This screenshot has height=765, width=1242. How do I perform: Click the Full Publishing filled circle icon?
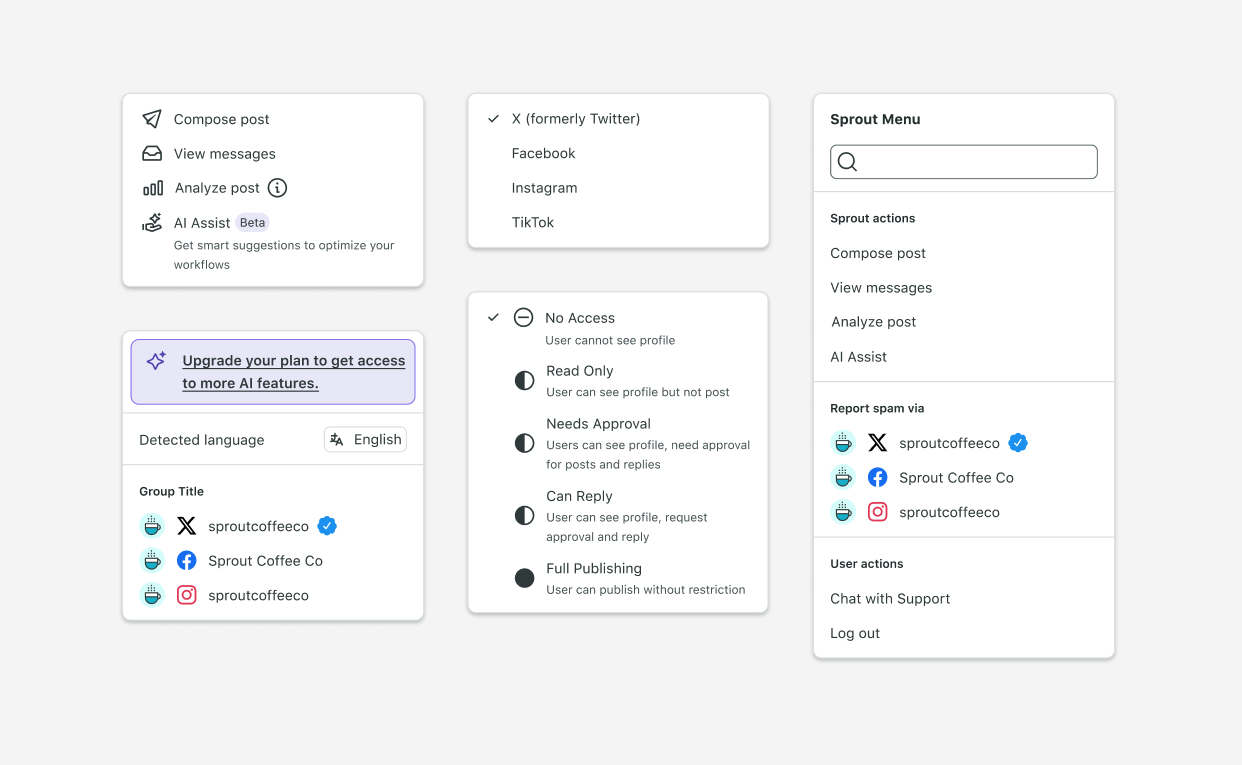tap(524, 578)
